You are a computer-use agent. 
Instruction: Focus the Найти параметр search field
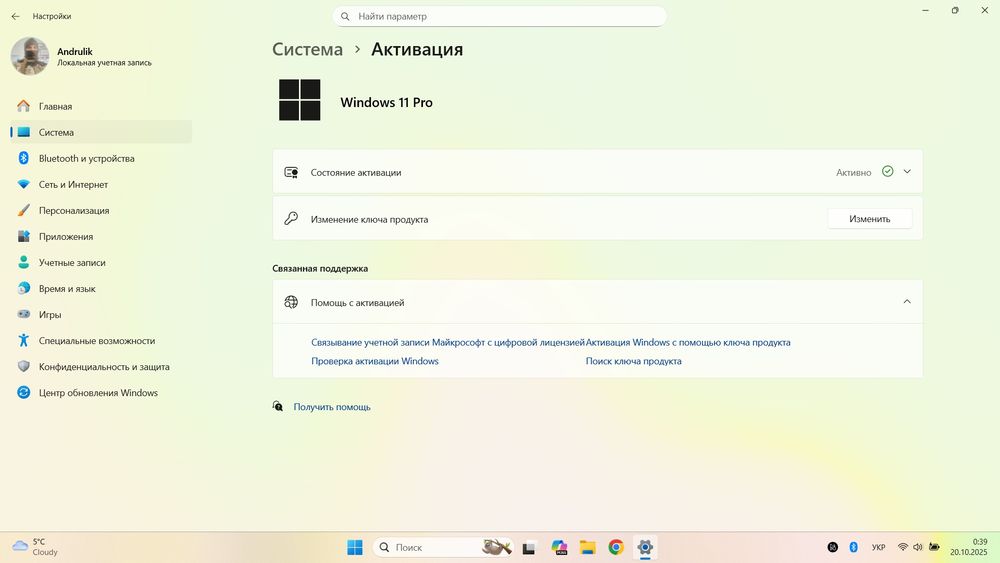pyautogui.click(x=499, y=17)
